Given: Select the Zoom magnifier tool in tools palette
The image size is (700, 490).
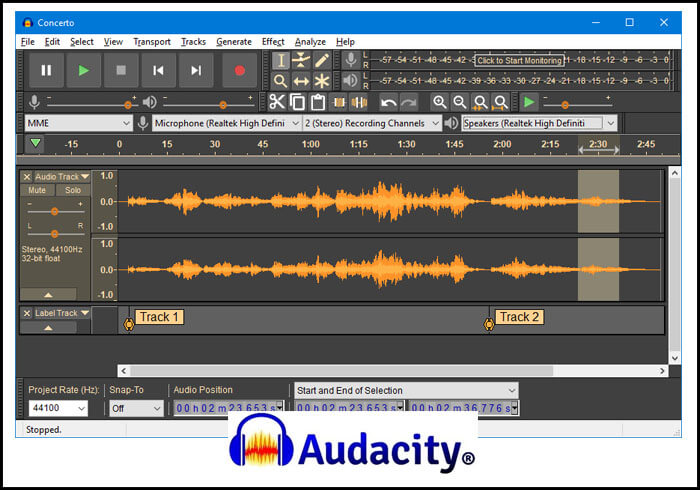Looking at the screenshot, I should point(281,81).
